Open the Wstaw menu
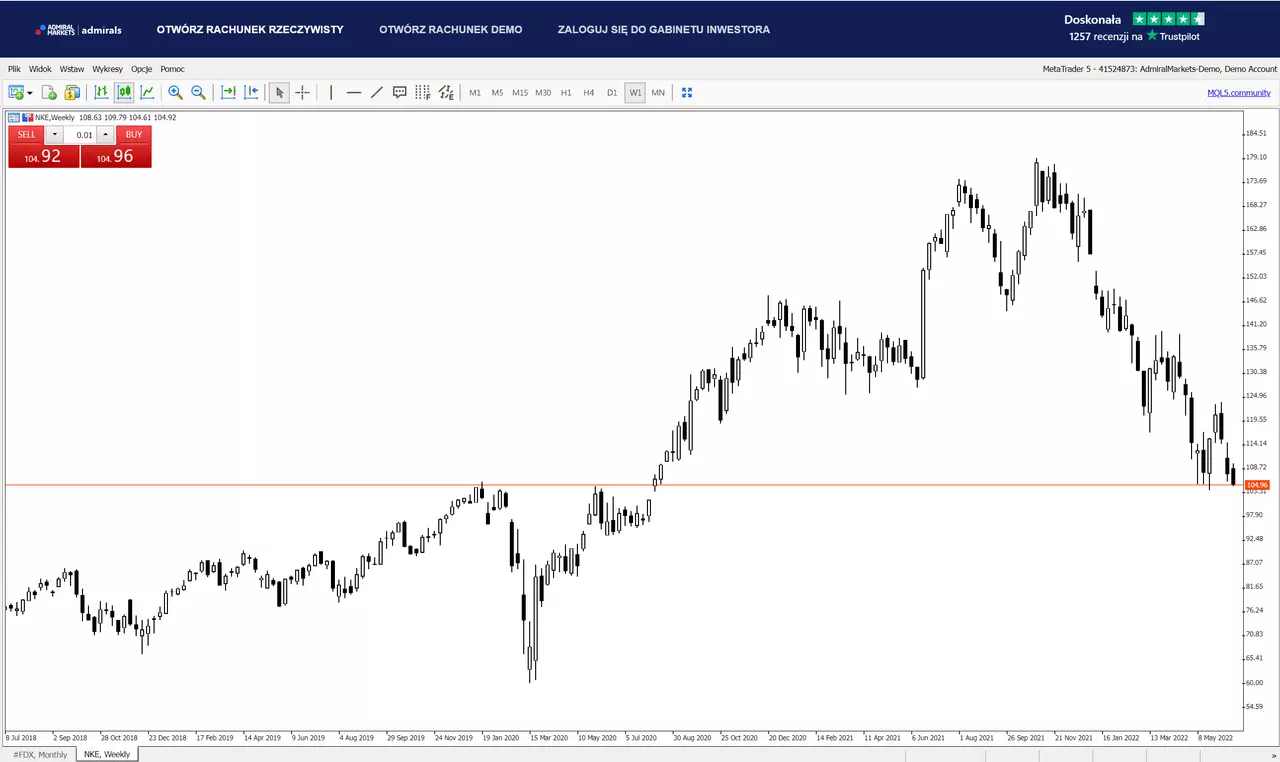 (72, 69)
